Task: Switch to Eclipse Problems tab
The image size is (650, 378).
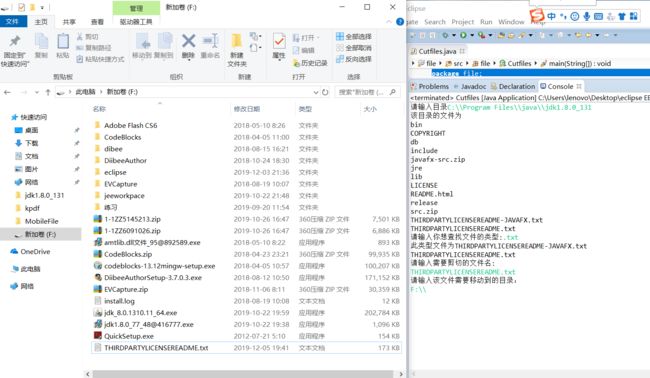Action: click(429, 86)
